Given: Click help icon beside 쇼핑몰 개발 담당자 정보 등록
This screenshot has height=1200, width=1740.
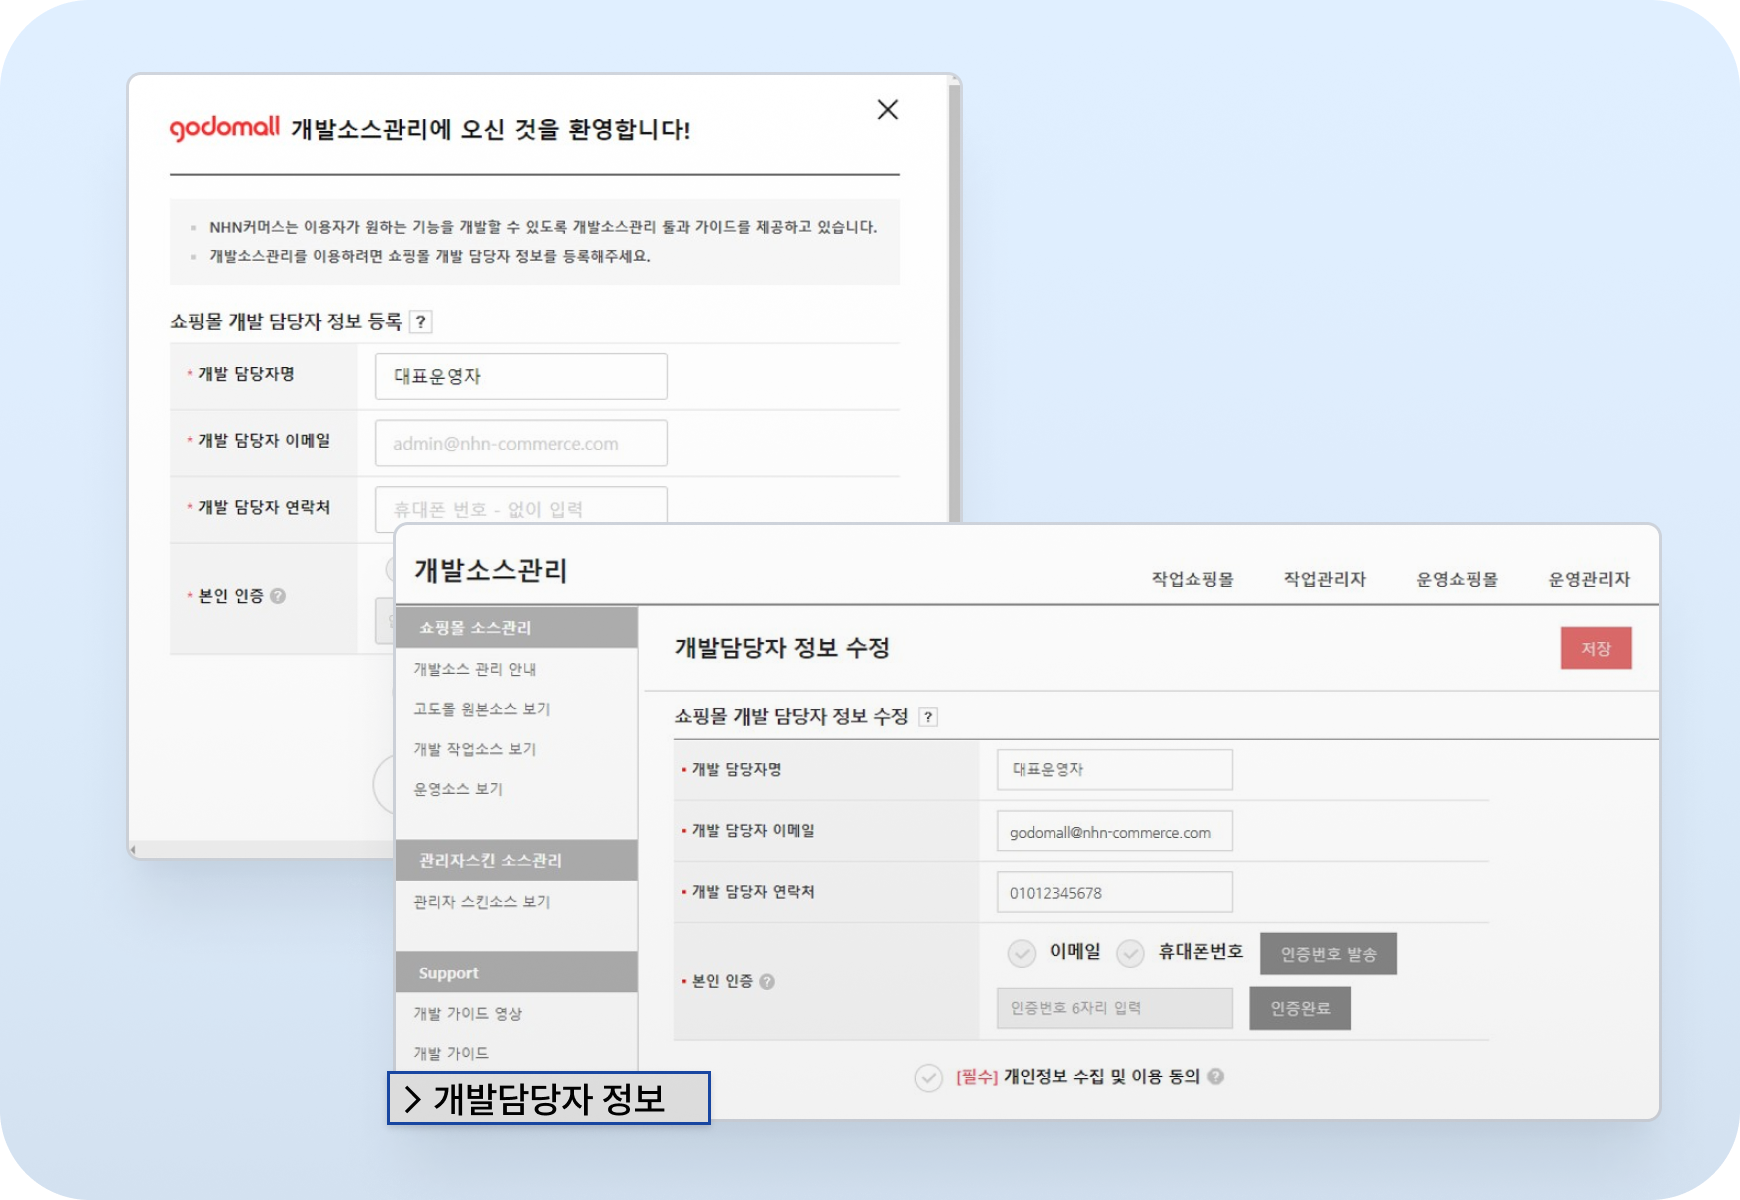Looking at the screenshot, I should click(421, 322).
